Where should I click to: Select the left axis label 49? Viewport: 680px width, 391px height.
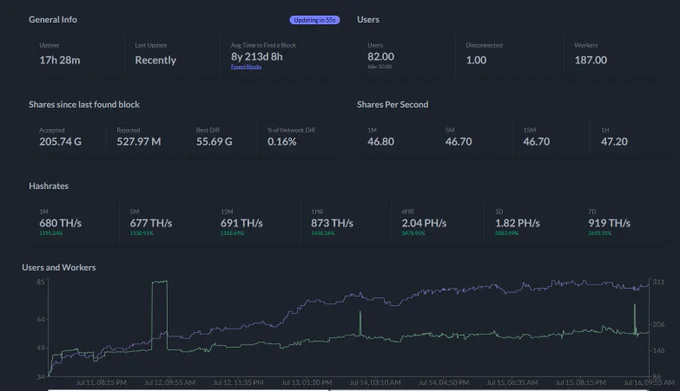pyautogui.click(x=40, y=348)
